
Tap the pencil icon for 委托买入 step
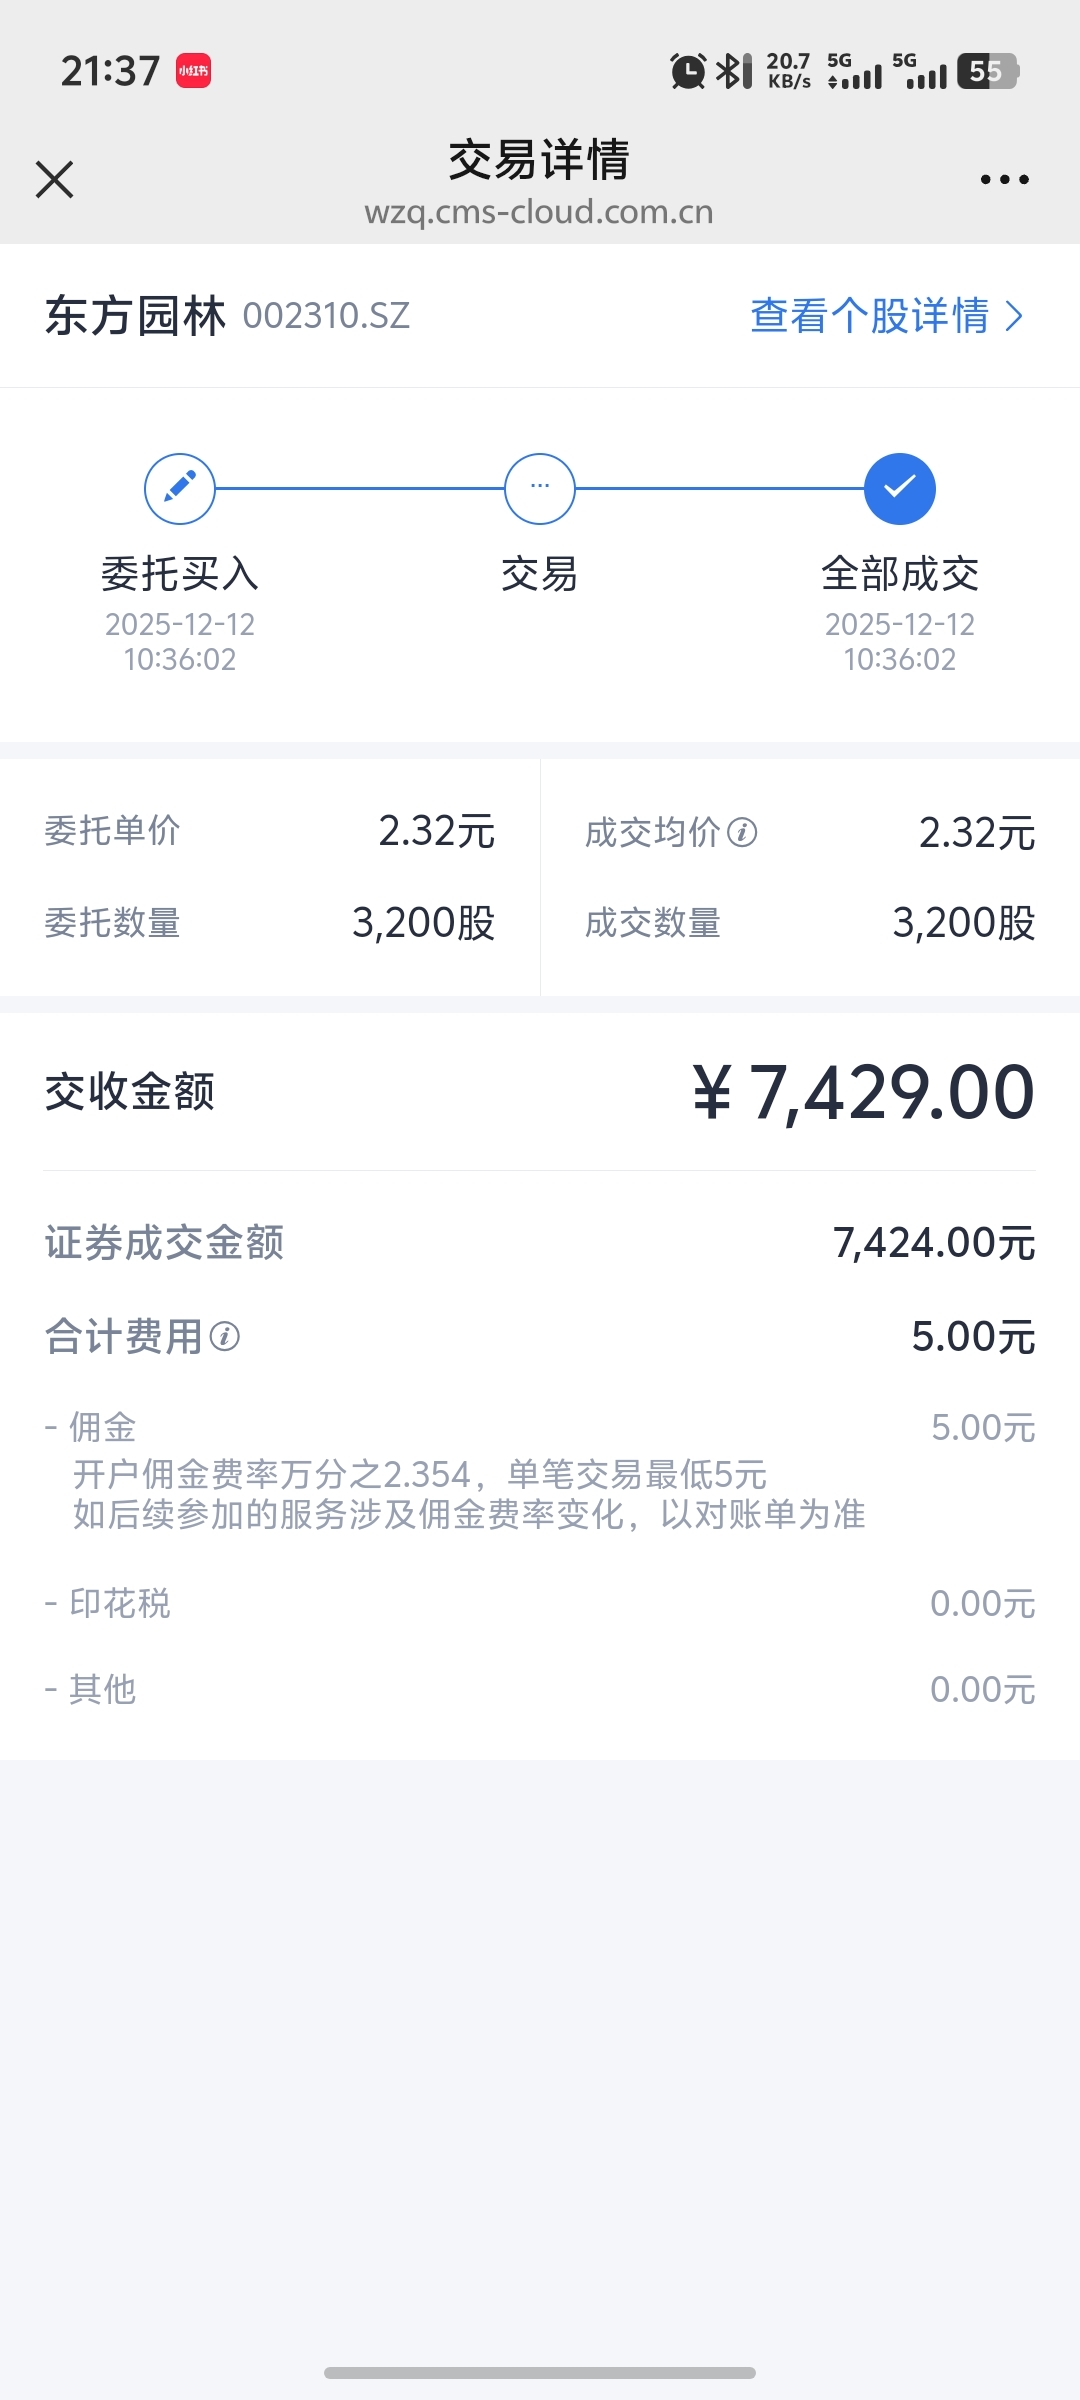(180, 489)
